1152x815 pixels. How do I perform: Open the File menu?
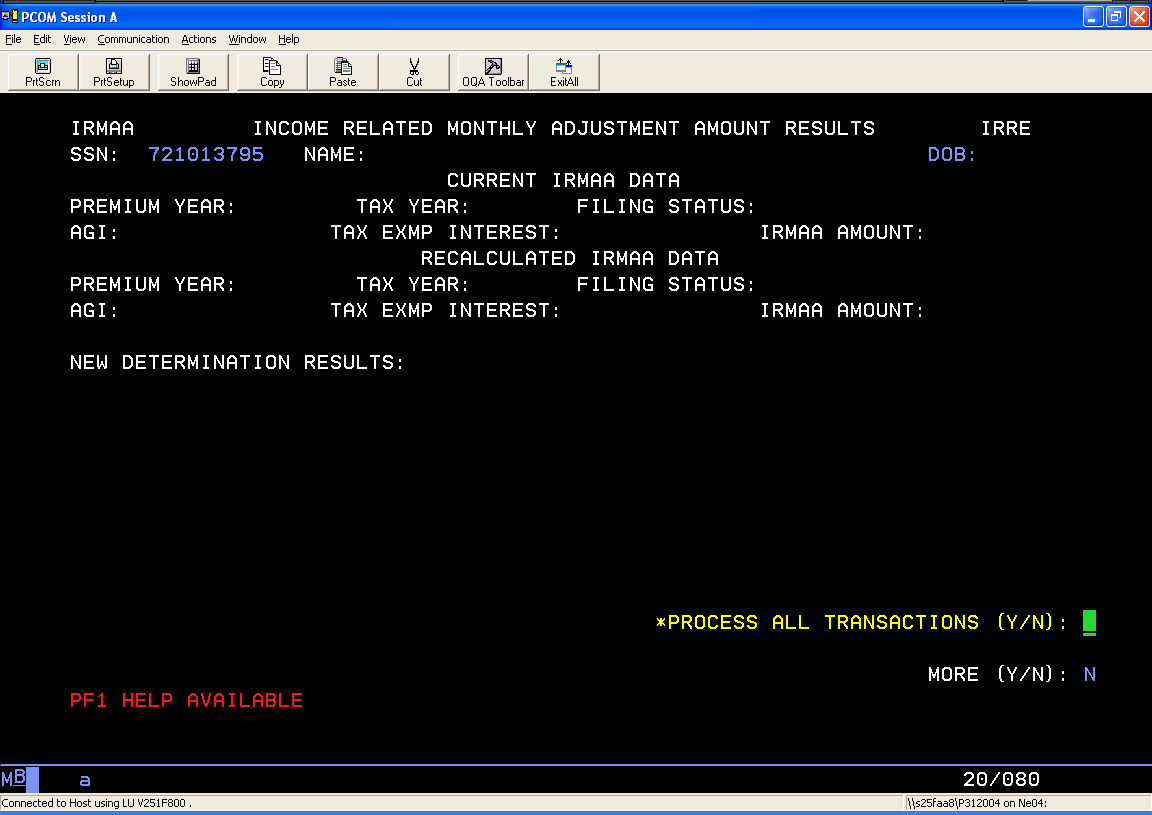pyautogui.click(x=13, y=39)
